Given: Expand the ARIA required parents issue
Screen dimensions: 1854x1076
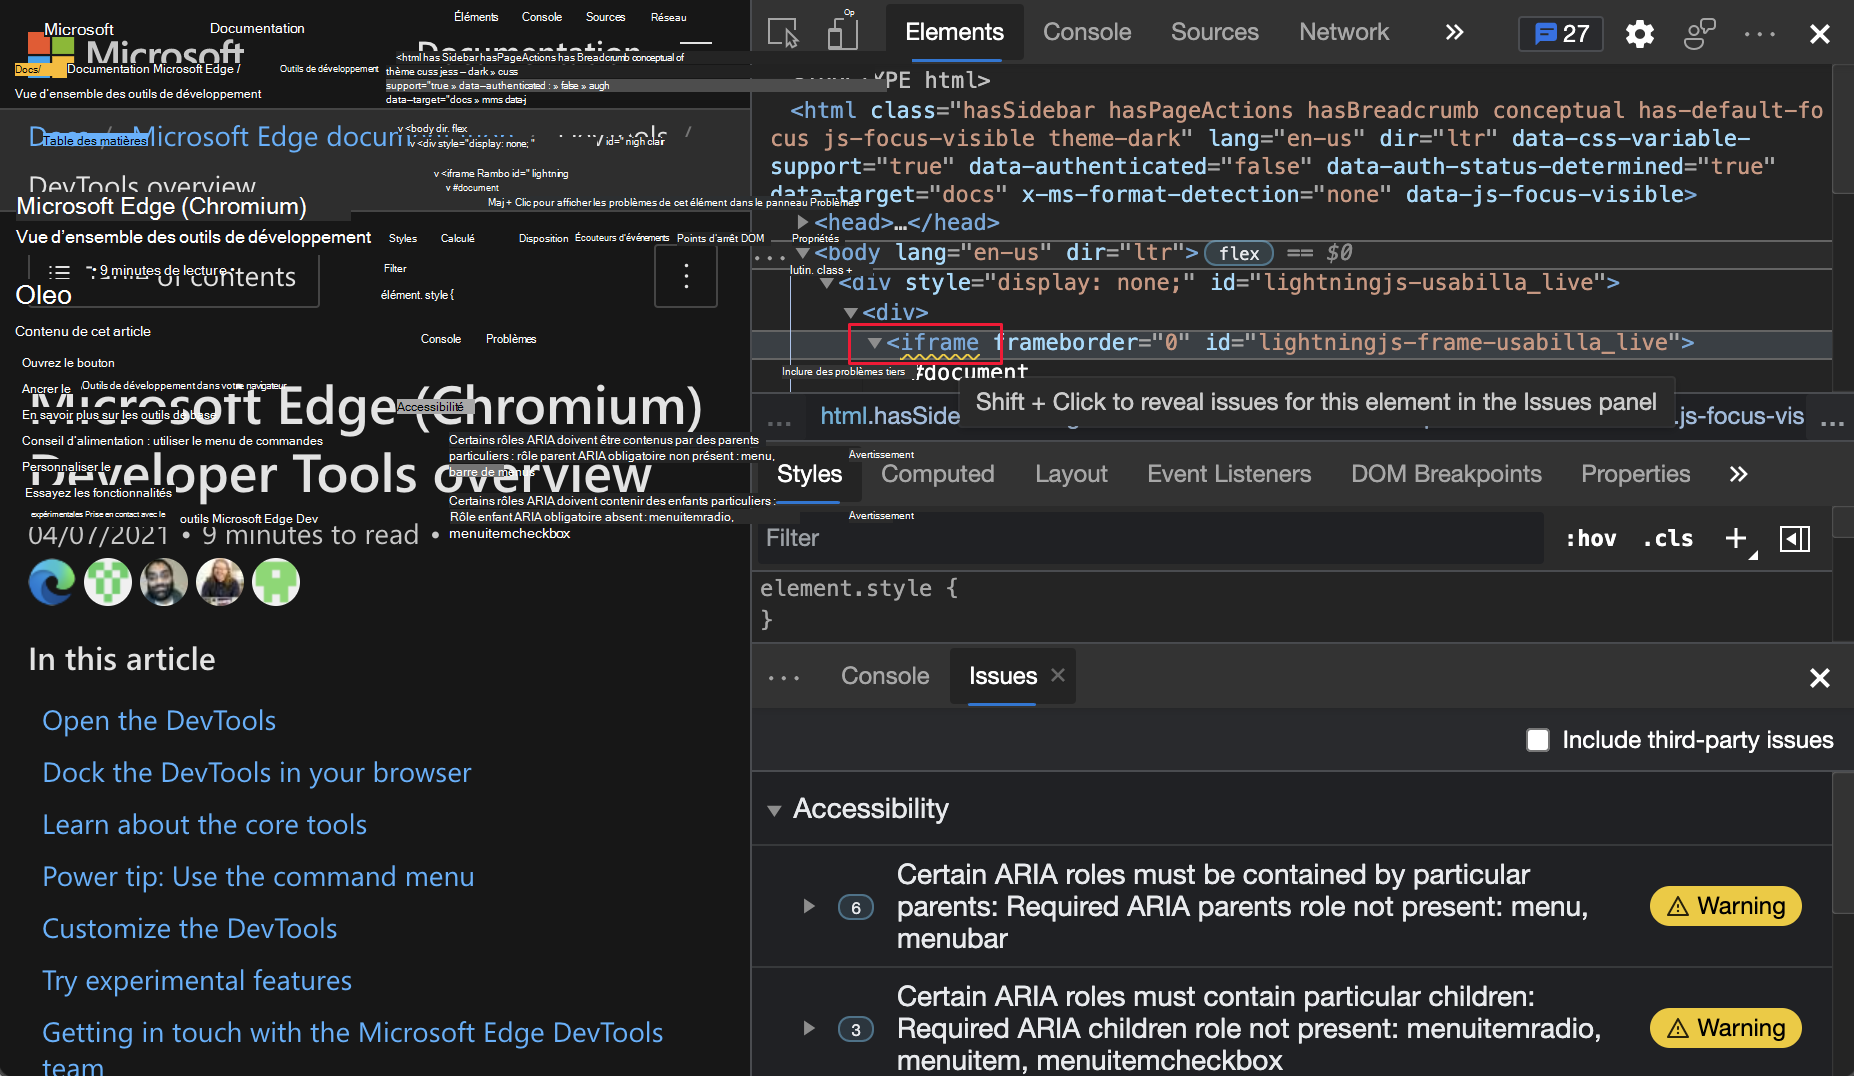Looking at the screenshot, I should pyautogui.click(x=809, y=906).
